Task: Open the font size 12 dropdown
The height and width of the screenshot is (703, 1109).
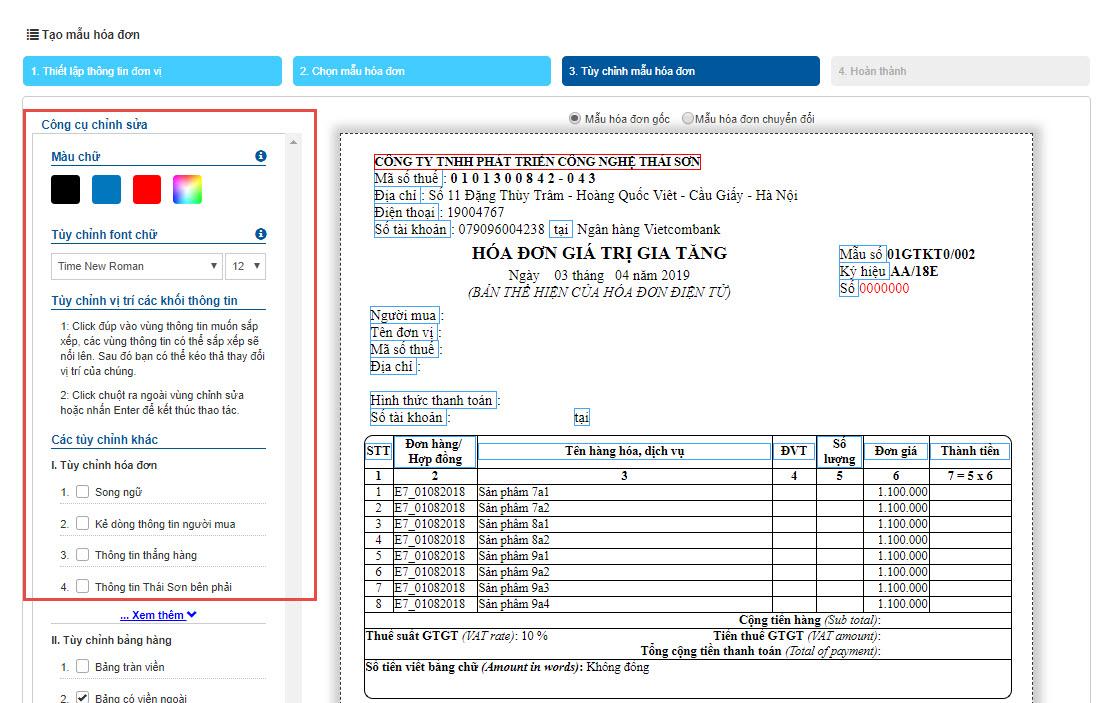Action: point(246,266)
